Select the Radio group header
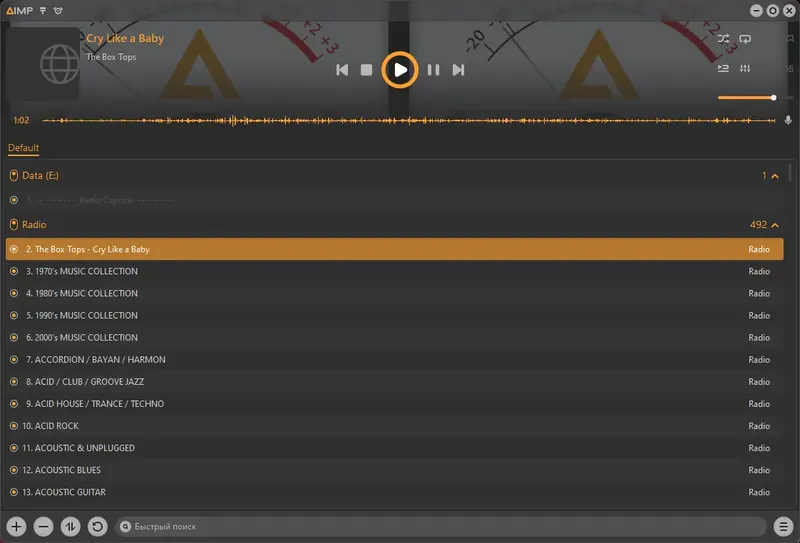The width and height of the screenshot is (800, 543). pos(394,225)
